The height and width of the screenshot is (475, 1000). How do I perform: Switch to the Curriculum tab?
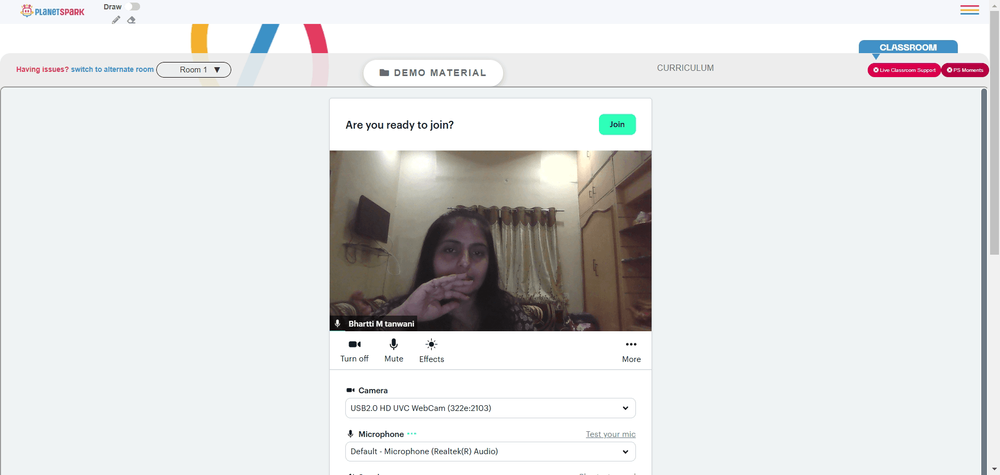[x=685, y=68]
